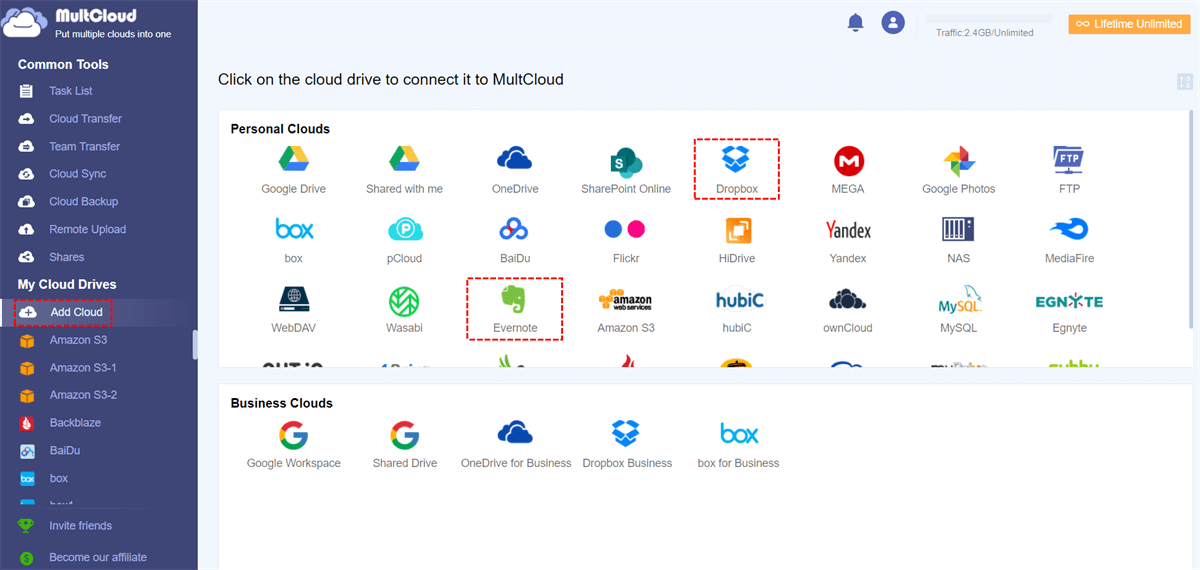The image size is (1200, 570).
Task: Add MediaFire cloud
Action: click(1069, 239)
